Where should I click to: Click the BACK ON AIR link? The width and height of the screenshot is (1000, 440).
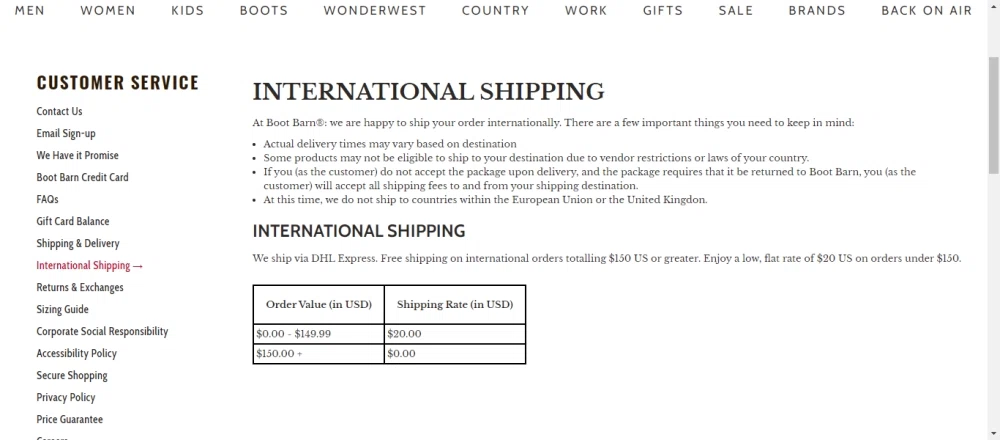(926, 11)
